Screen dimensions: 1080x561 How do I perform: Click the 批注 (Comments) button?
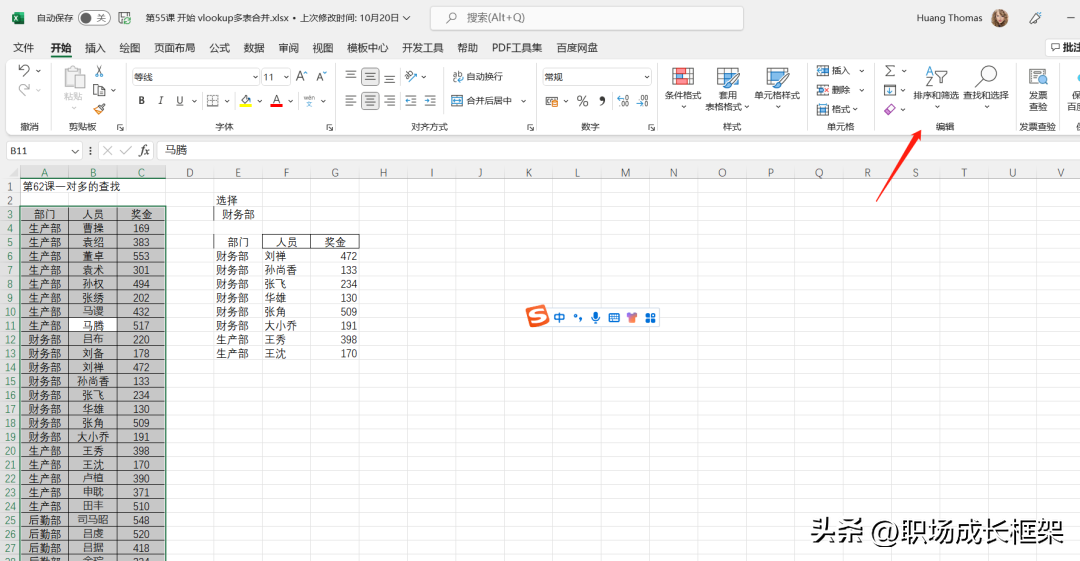(1063, 48)
